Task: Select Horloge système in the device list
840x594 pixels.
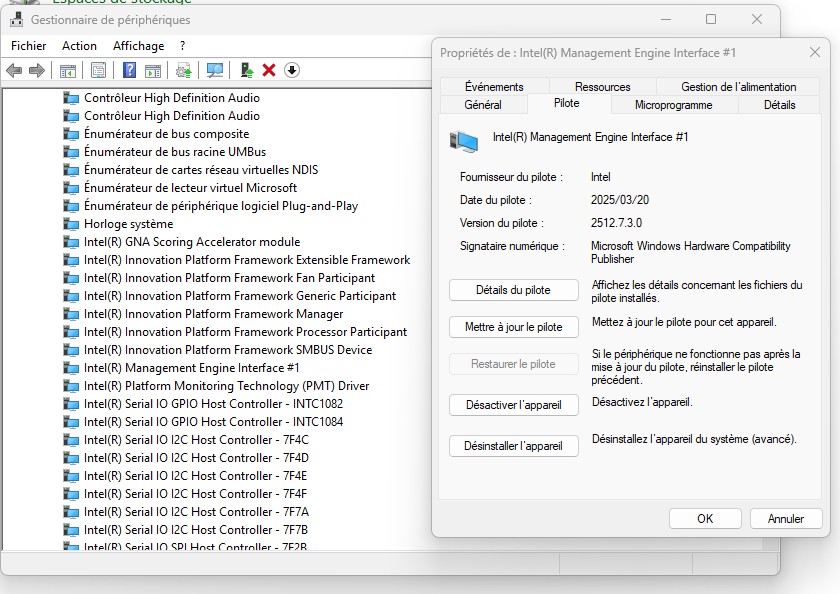Action: (128, 224)
